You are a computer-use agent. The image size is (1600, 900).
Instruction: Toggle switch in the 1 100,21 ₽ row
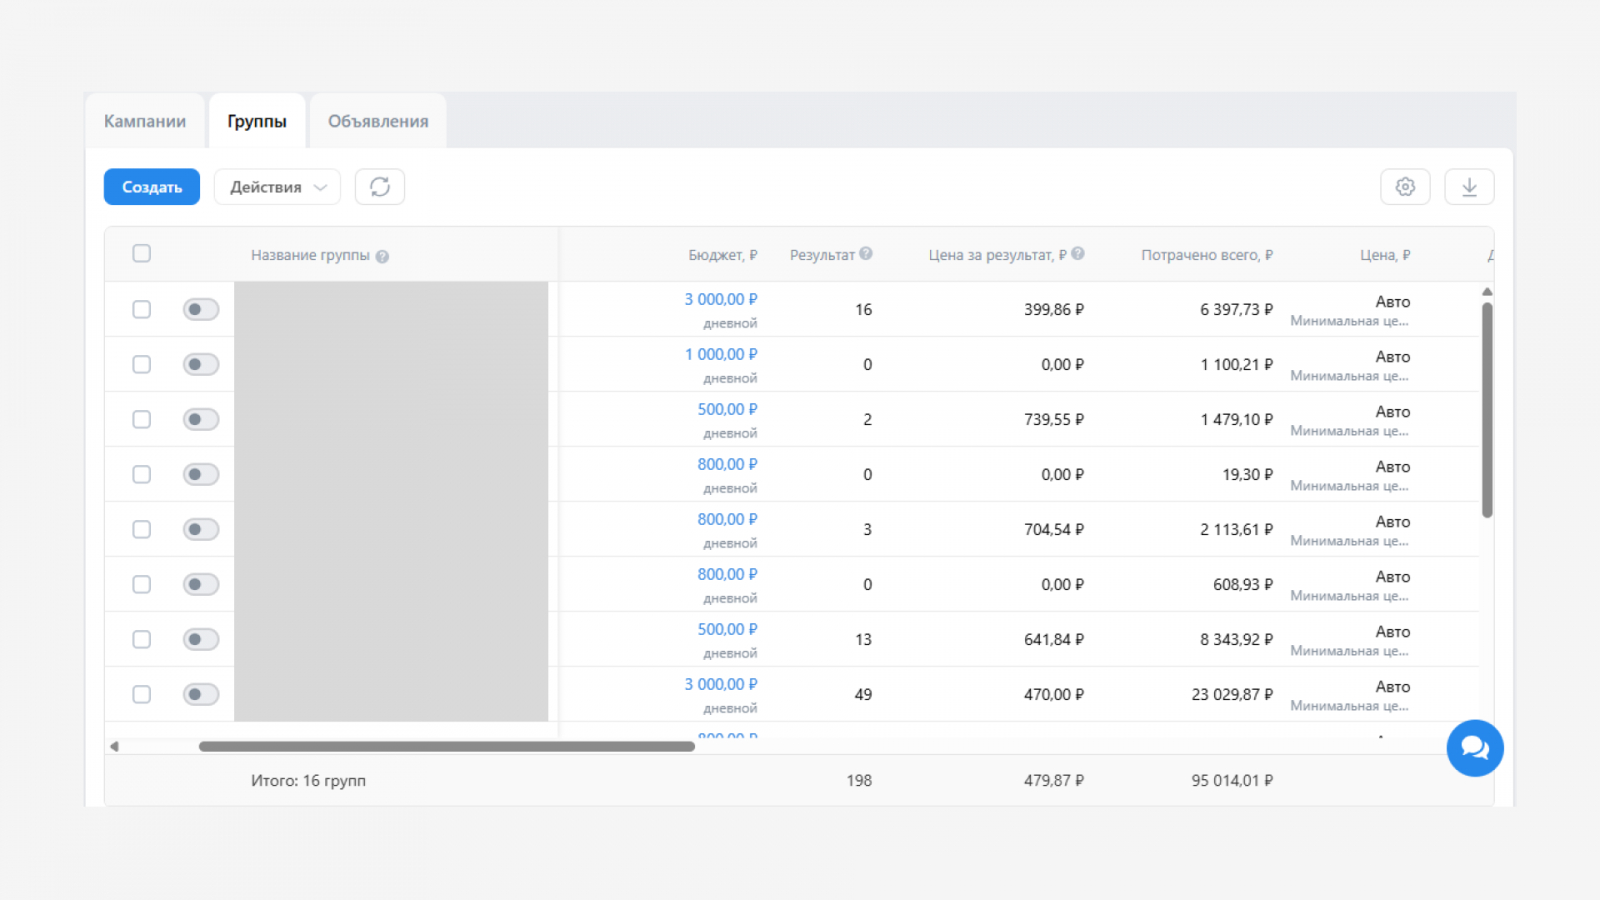click(x=201, y=365)
